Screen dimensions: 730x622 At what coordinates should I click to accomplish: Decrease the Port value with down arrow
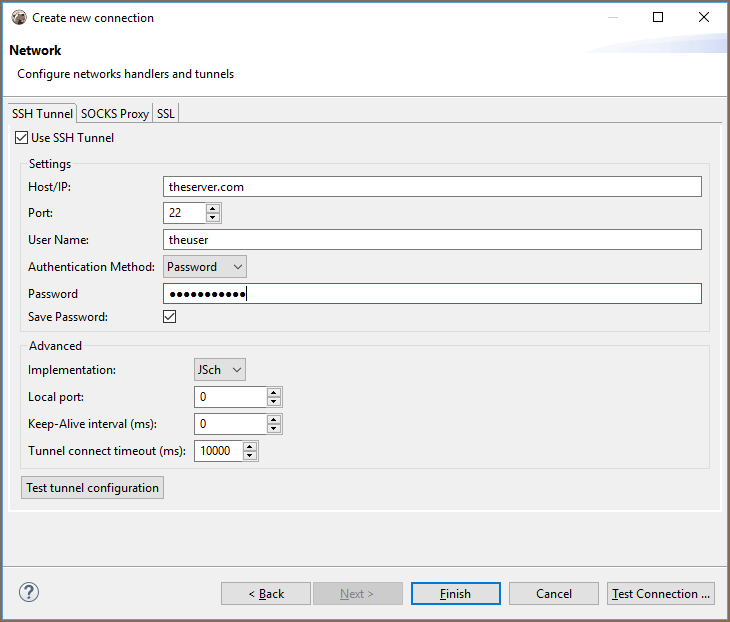213,217
